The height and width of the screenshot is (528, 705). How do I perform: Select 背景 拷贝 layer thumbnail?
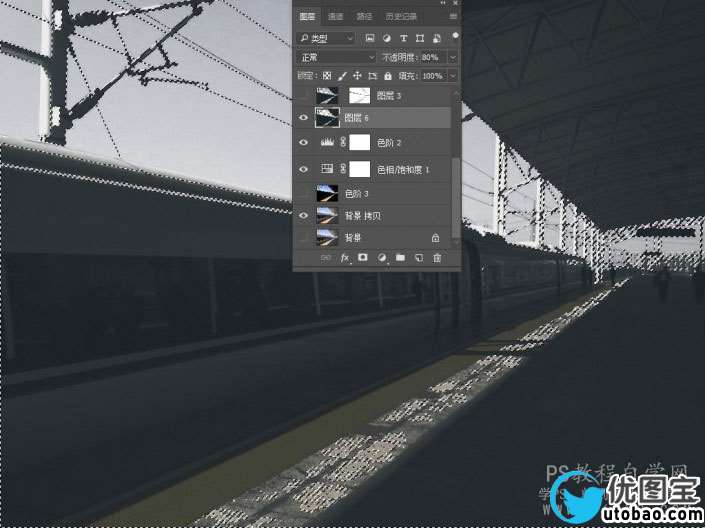coord(327,215)
